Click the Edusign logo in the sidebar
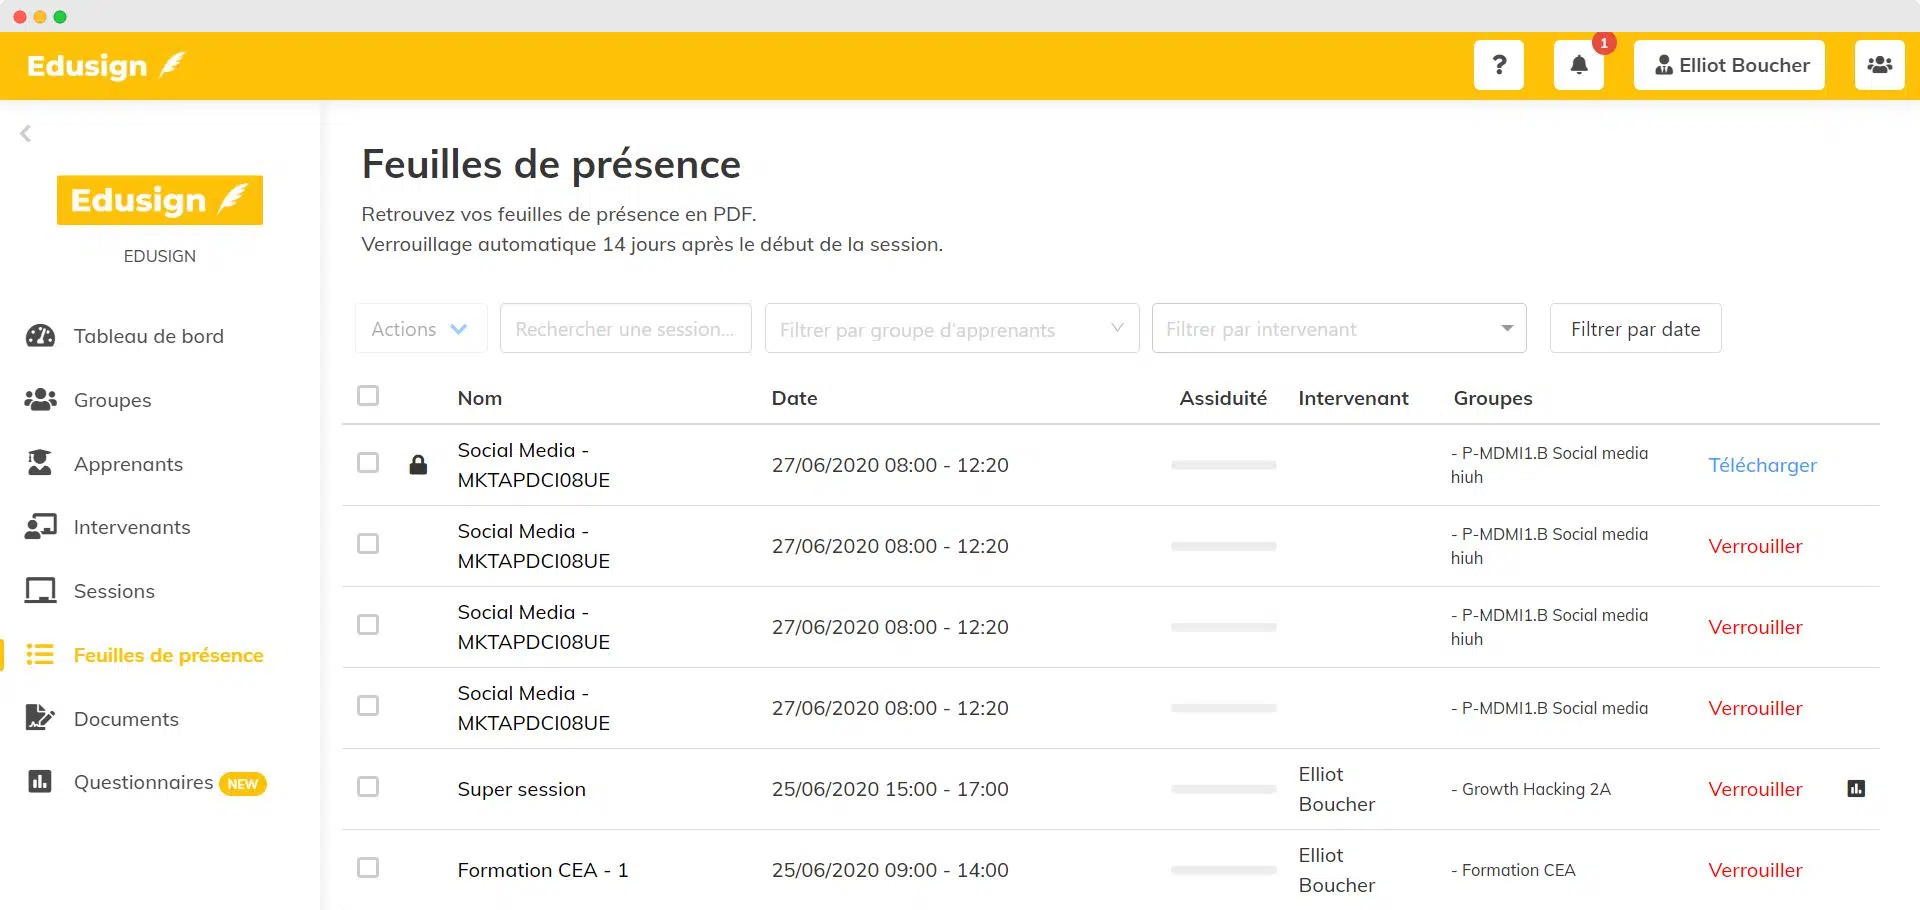The width and height of the screenshot is (1920, 910). click(x=160, y=200)
